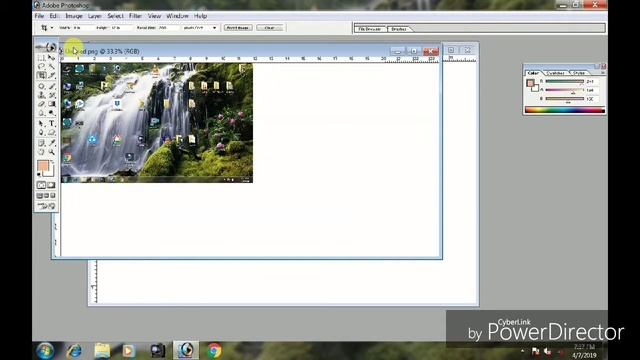The width and height of the screenshot is (640, 360).
Task: Select the Lasso tool
Action: [x=41, y=67]
